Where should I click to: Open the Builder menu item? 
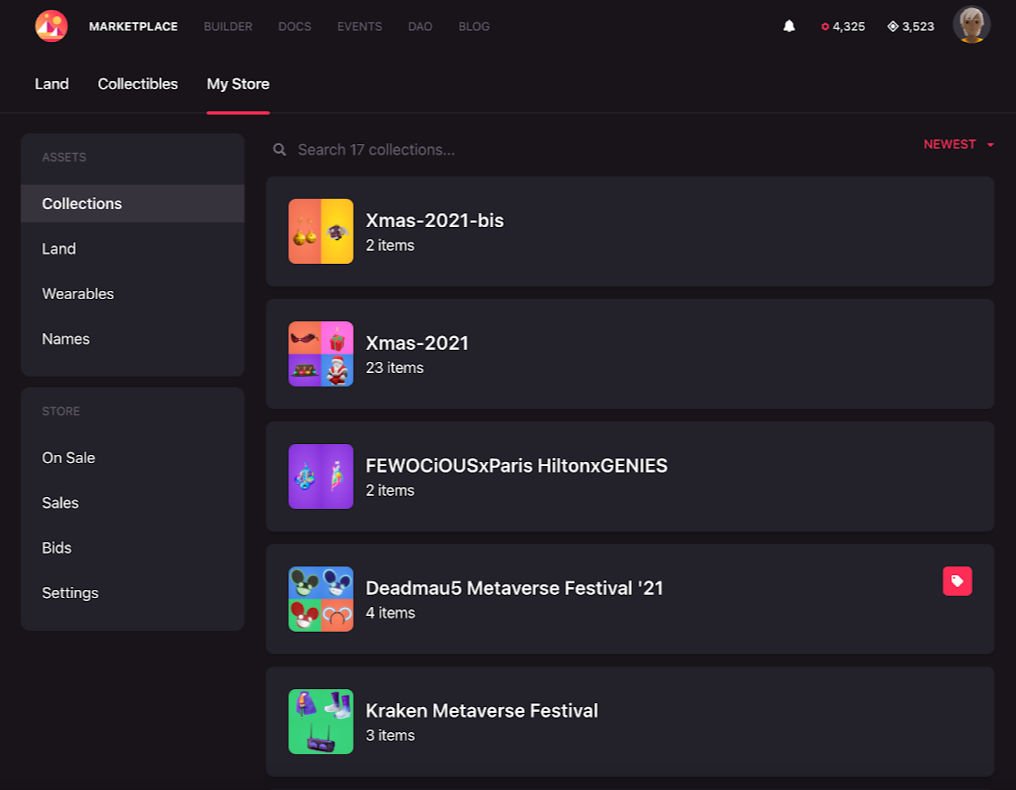point(228,27)
